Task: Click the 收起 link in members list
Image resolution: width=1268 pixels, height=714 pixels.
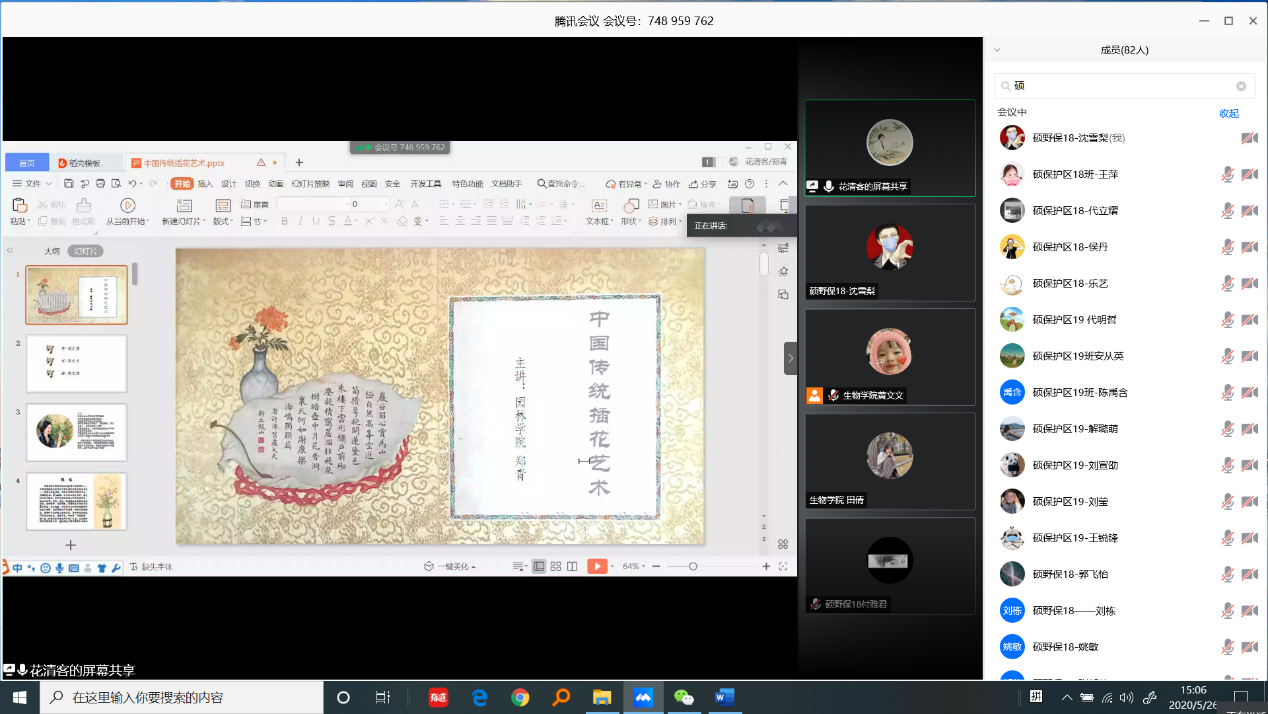Action: (x=1229, y=113)
